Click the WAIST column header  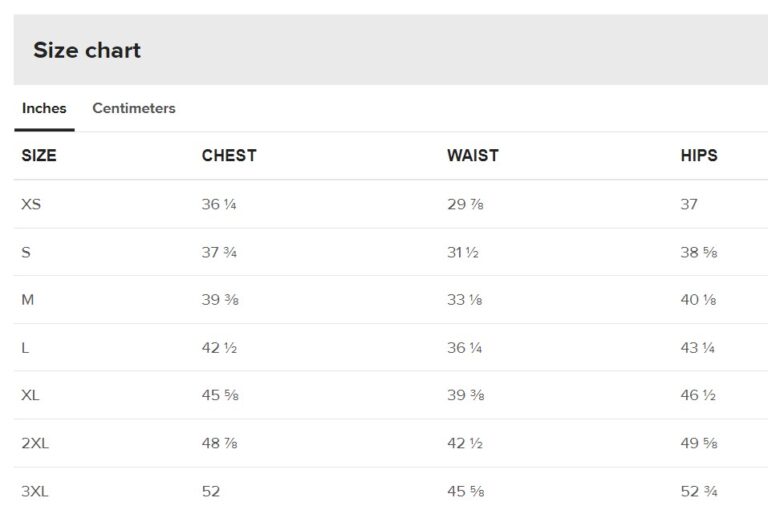[x=472, y=156]
